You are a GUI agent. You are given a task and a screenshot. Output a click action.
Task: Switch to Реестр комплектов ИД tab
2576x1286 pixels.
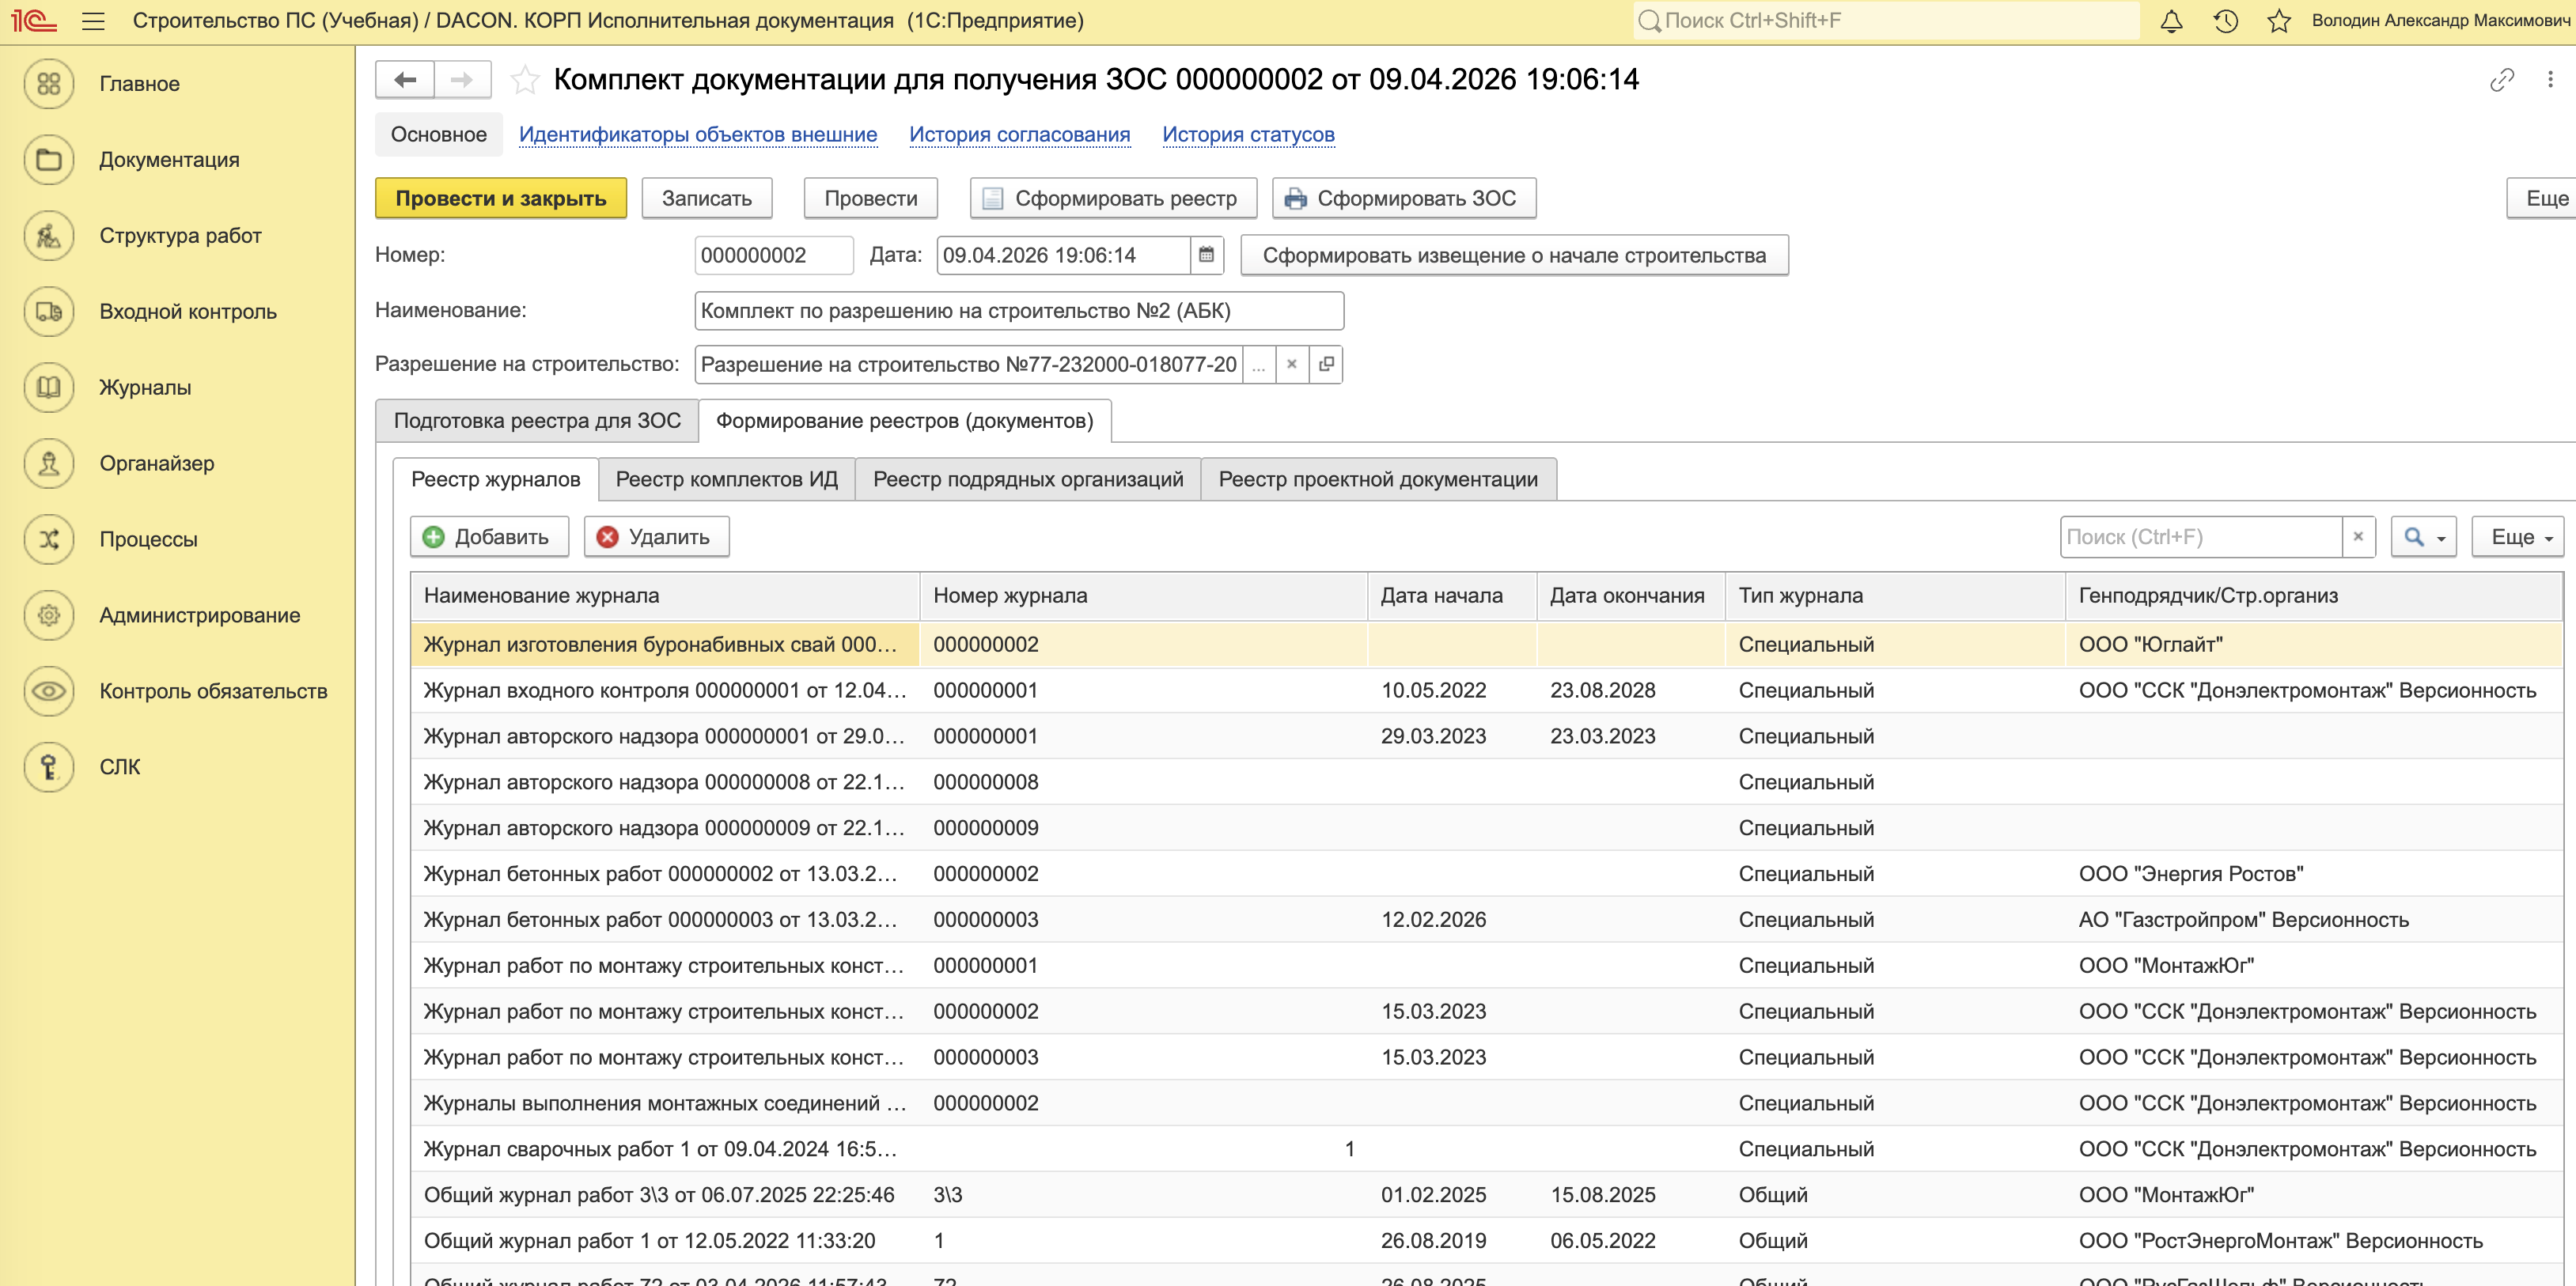tap(726, 480)
